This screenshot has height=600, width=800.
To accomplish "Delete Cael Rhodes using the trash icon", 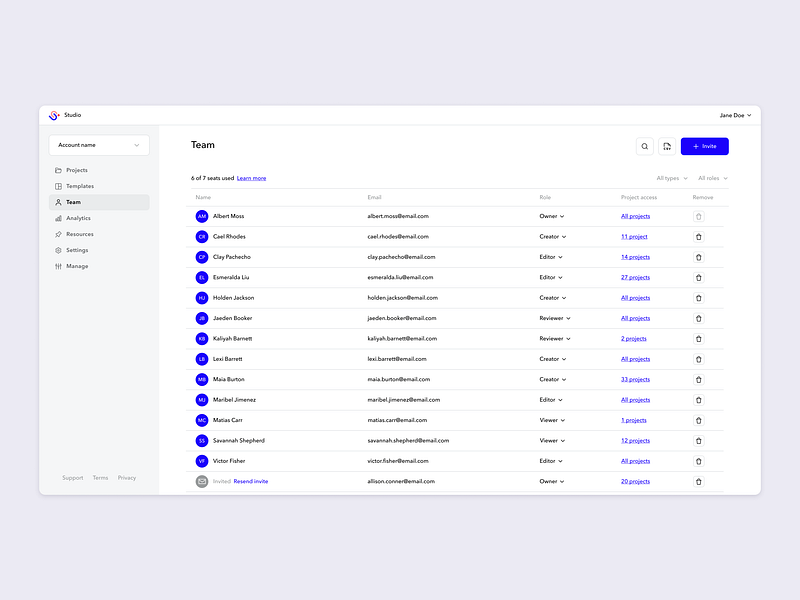I will click(x=698, y=237).
